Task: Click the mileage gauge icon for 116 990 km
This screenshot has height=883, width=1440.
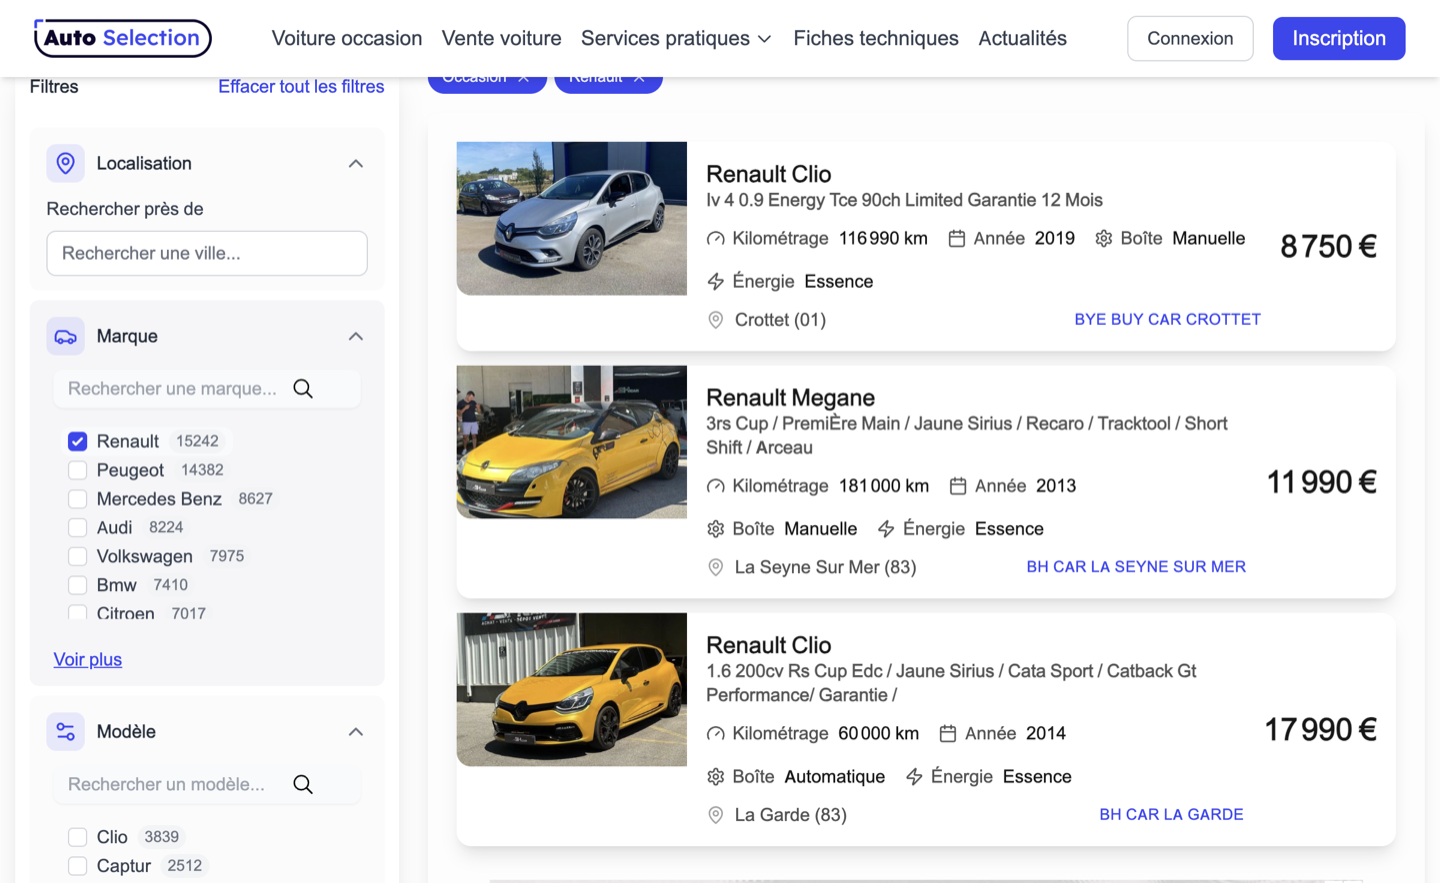Action: (715, 239)
